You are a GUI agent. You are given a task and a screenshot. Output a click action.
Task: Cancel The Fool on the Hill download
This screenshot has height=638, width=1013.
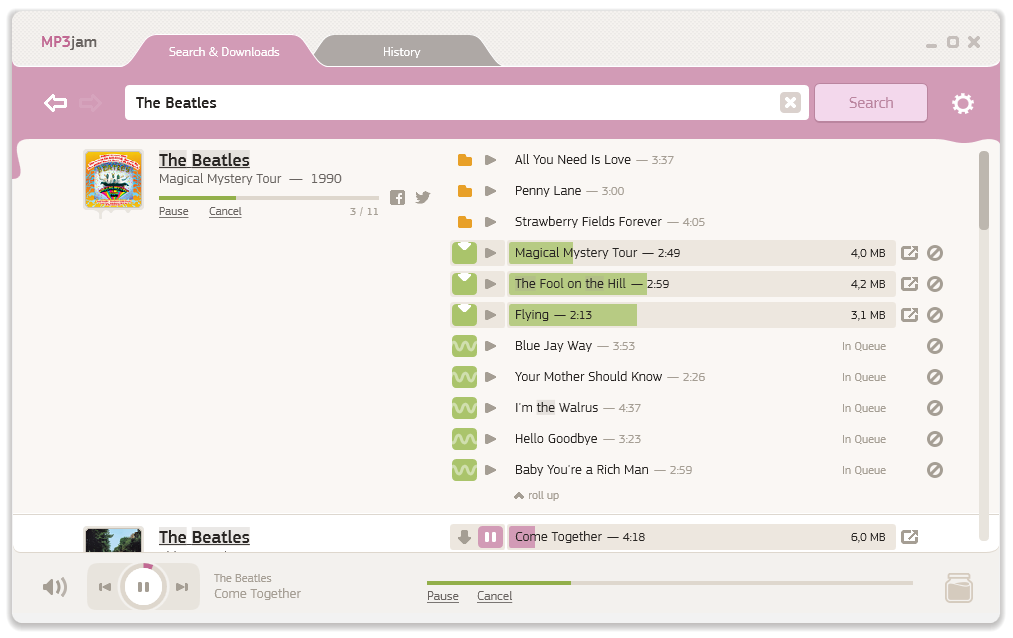point(935,284)
